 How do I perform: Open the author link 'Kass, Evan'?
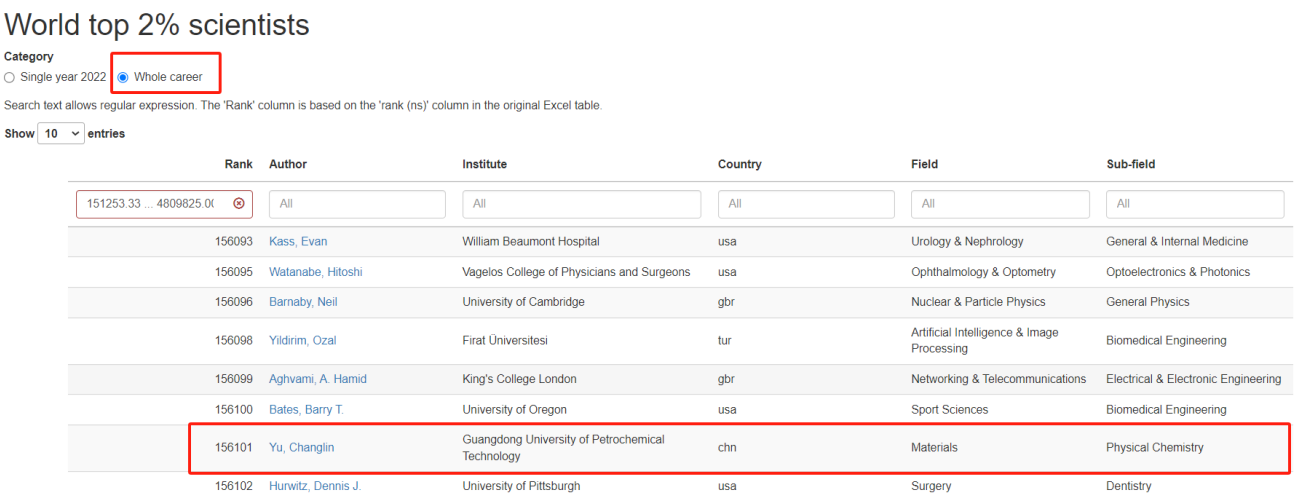(298, 241)
